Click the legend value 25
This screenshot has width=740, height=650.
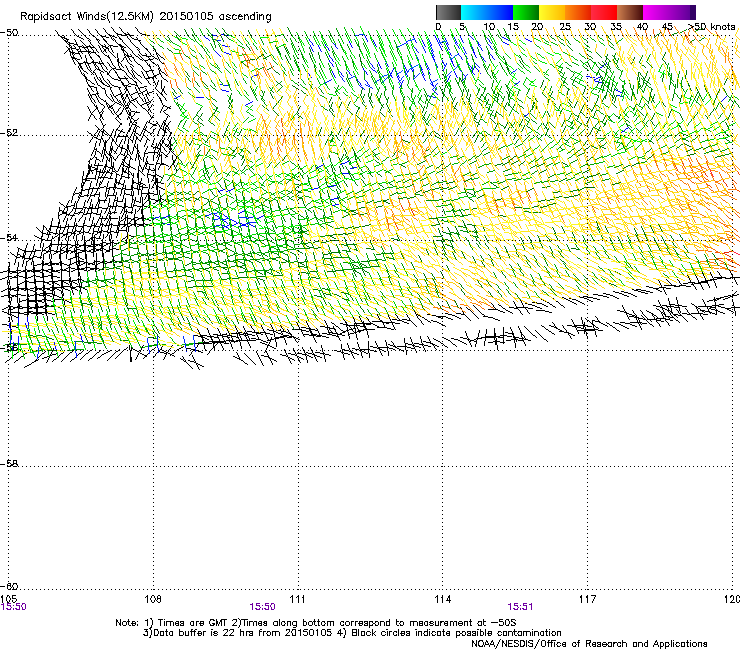565,26
